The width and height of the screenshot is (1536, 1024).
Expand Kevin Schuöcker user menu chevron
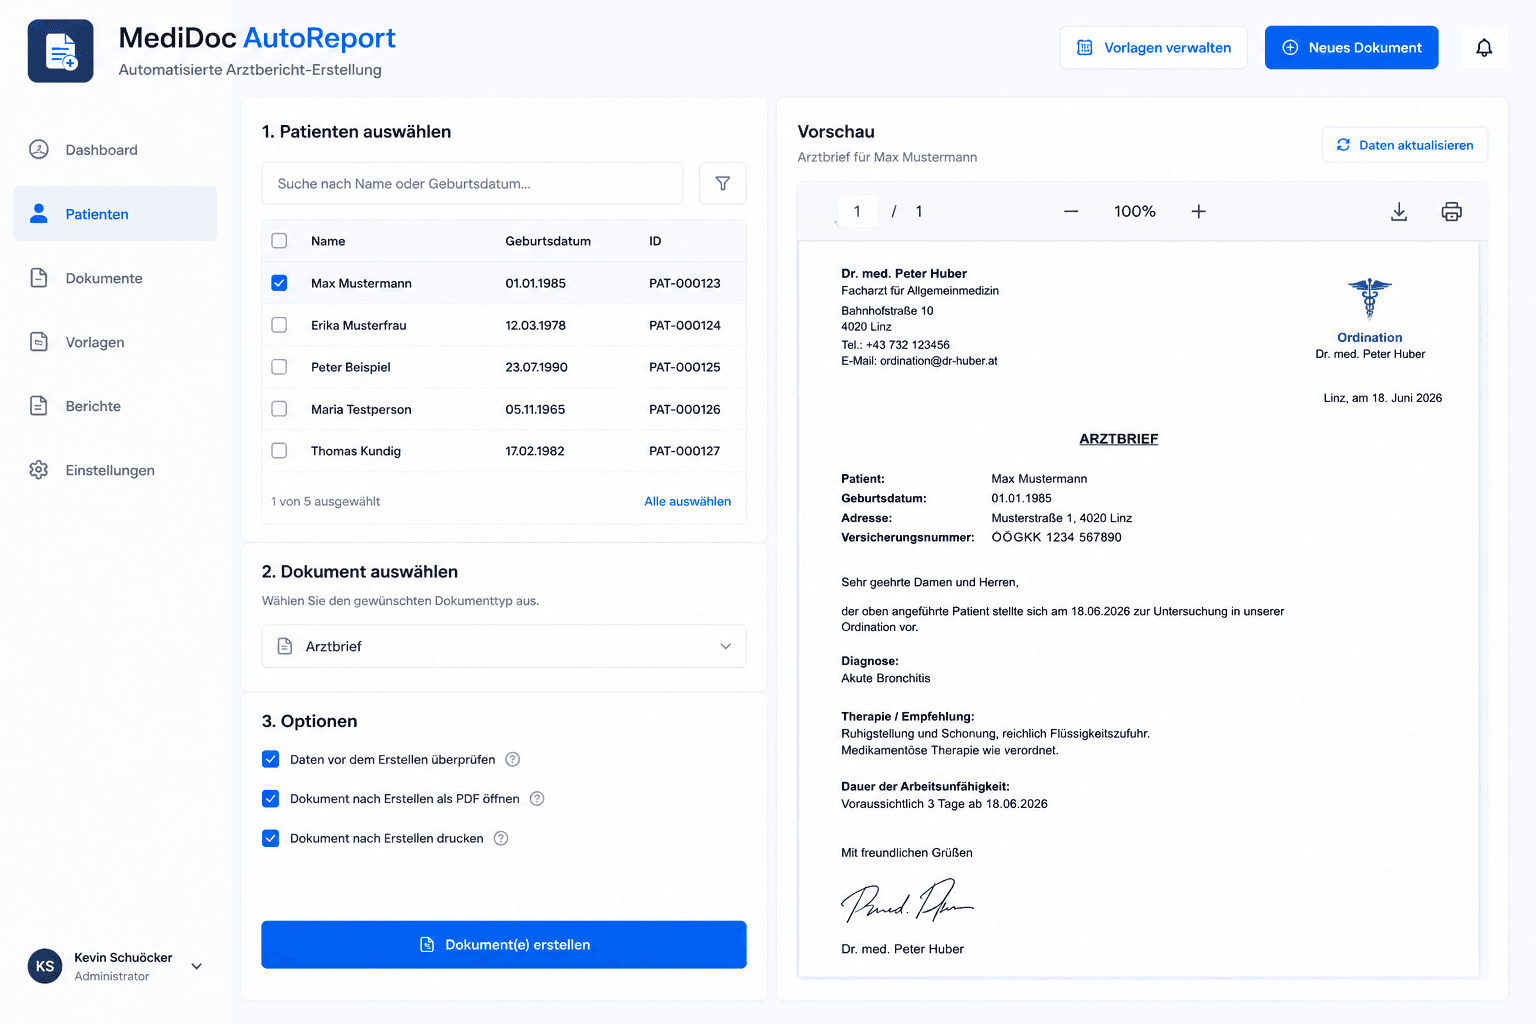point(197,966)
